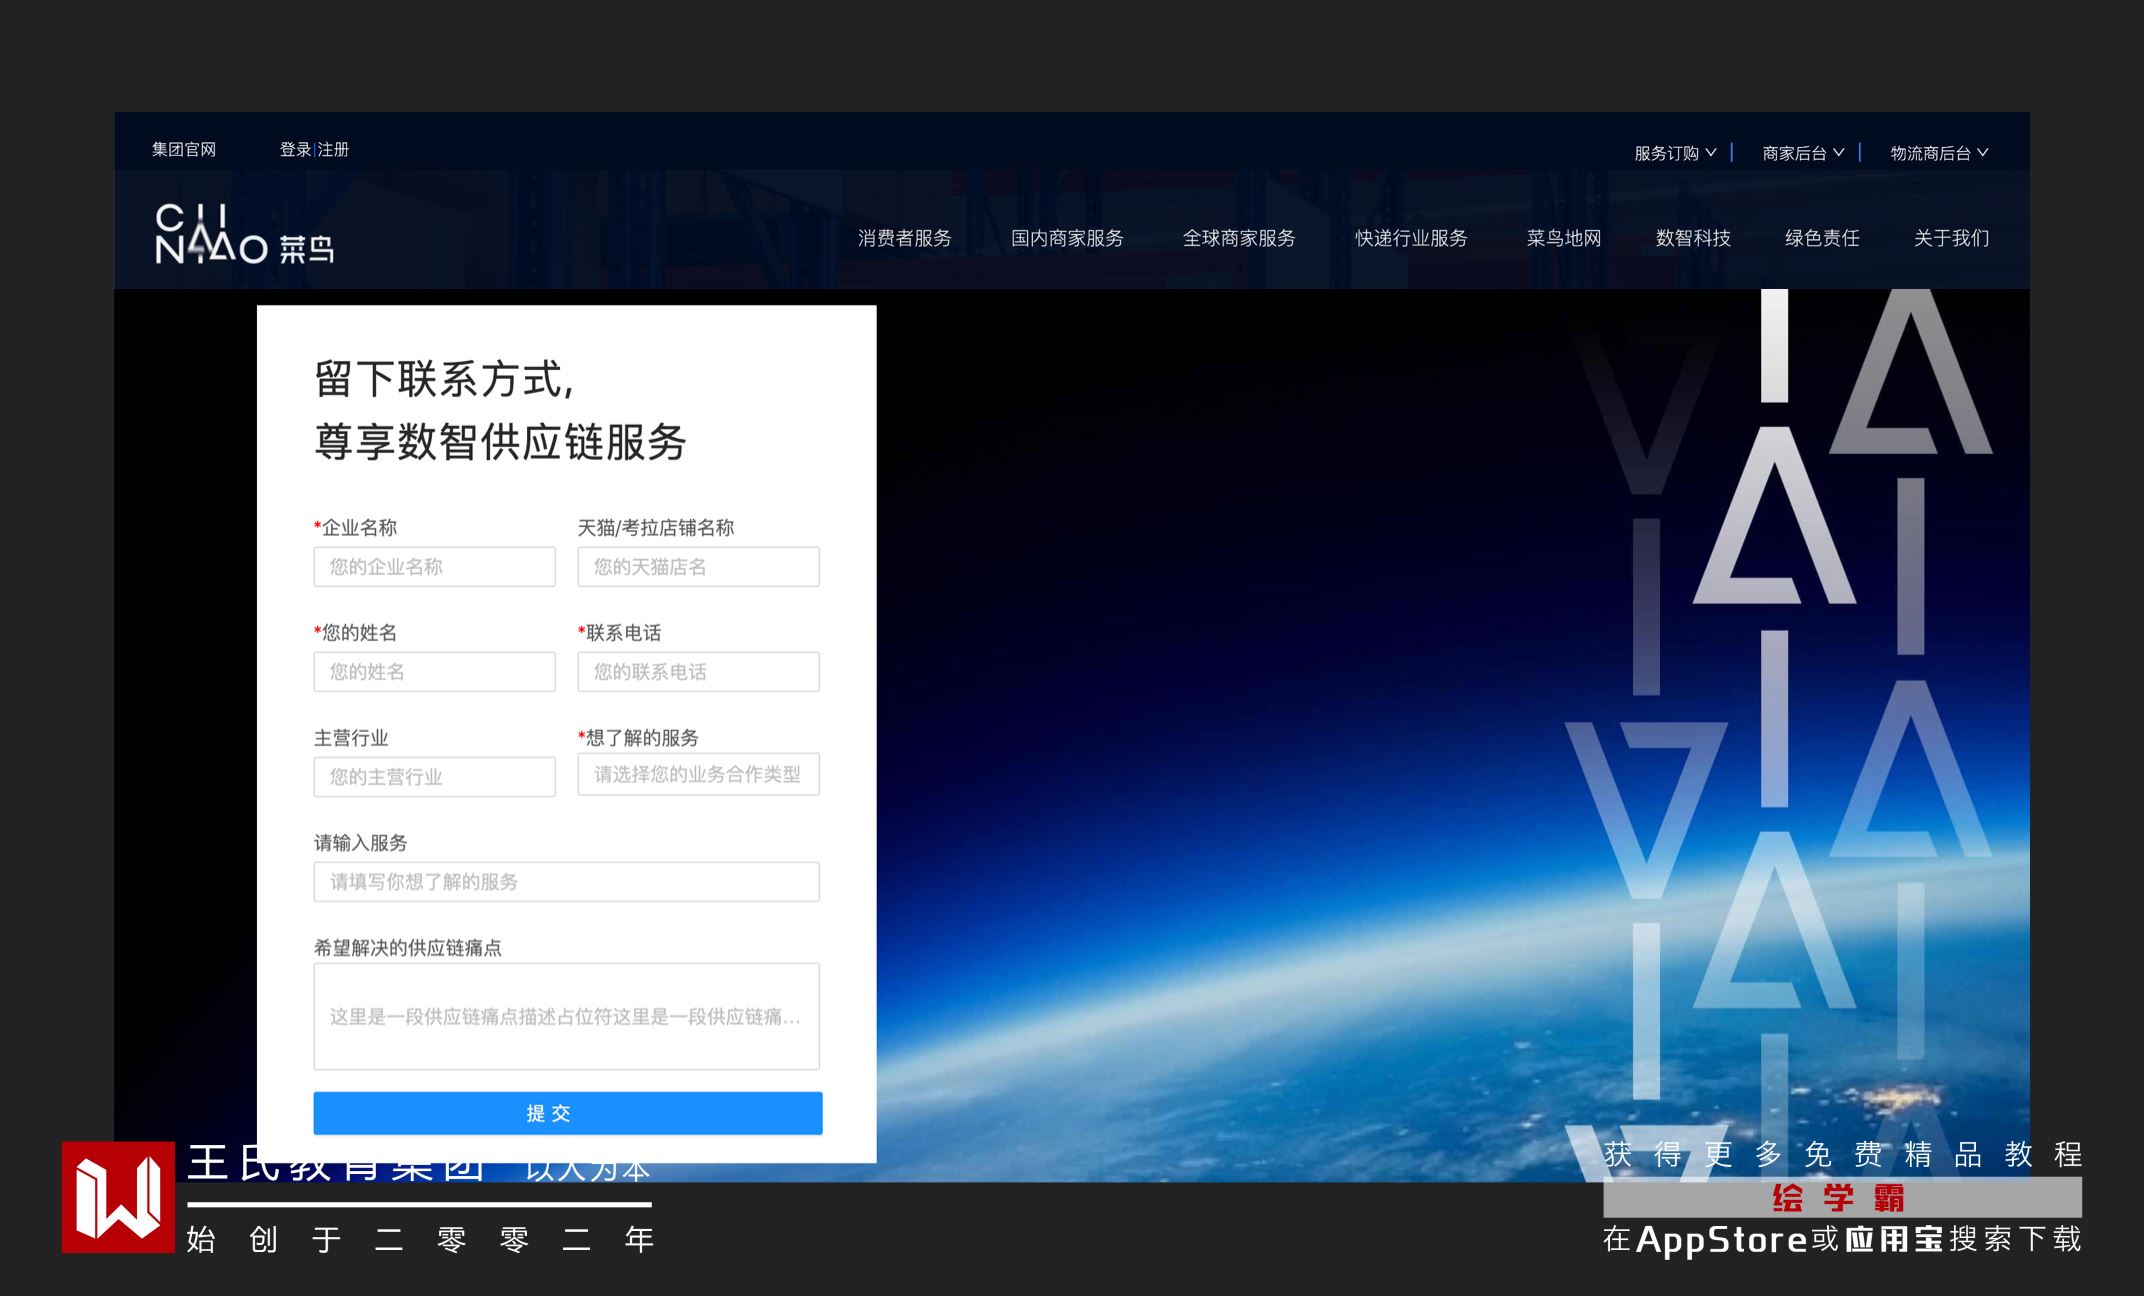2144x1296 pixels.
Task: Click the 集团官网 link
Action: click(x=184, y=149)
